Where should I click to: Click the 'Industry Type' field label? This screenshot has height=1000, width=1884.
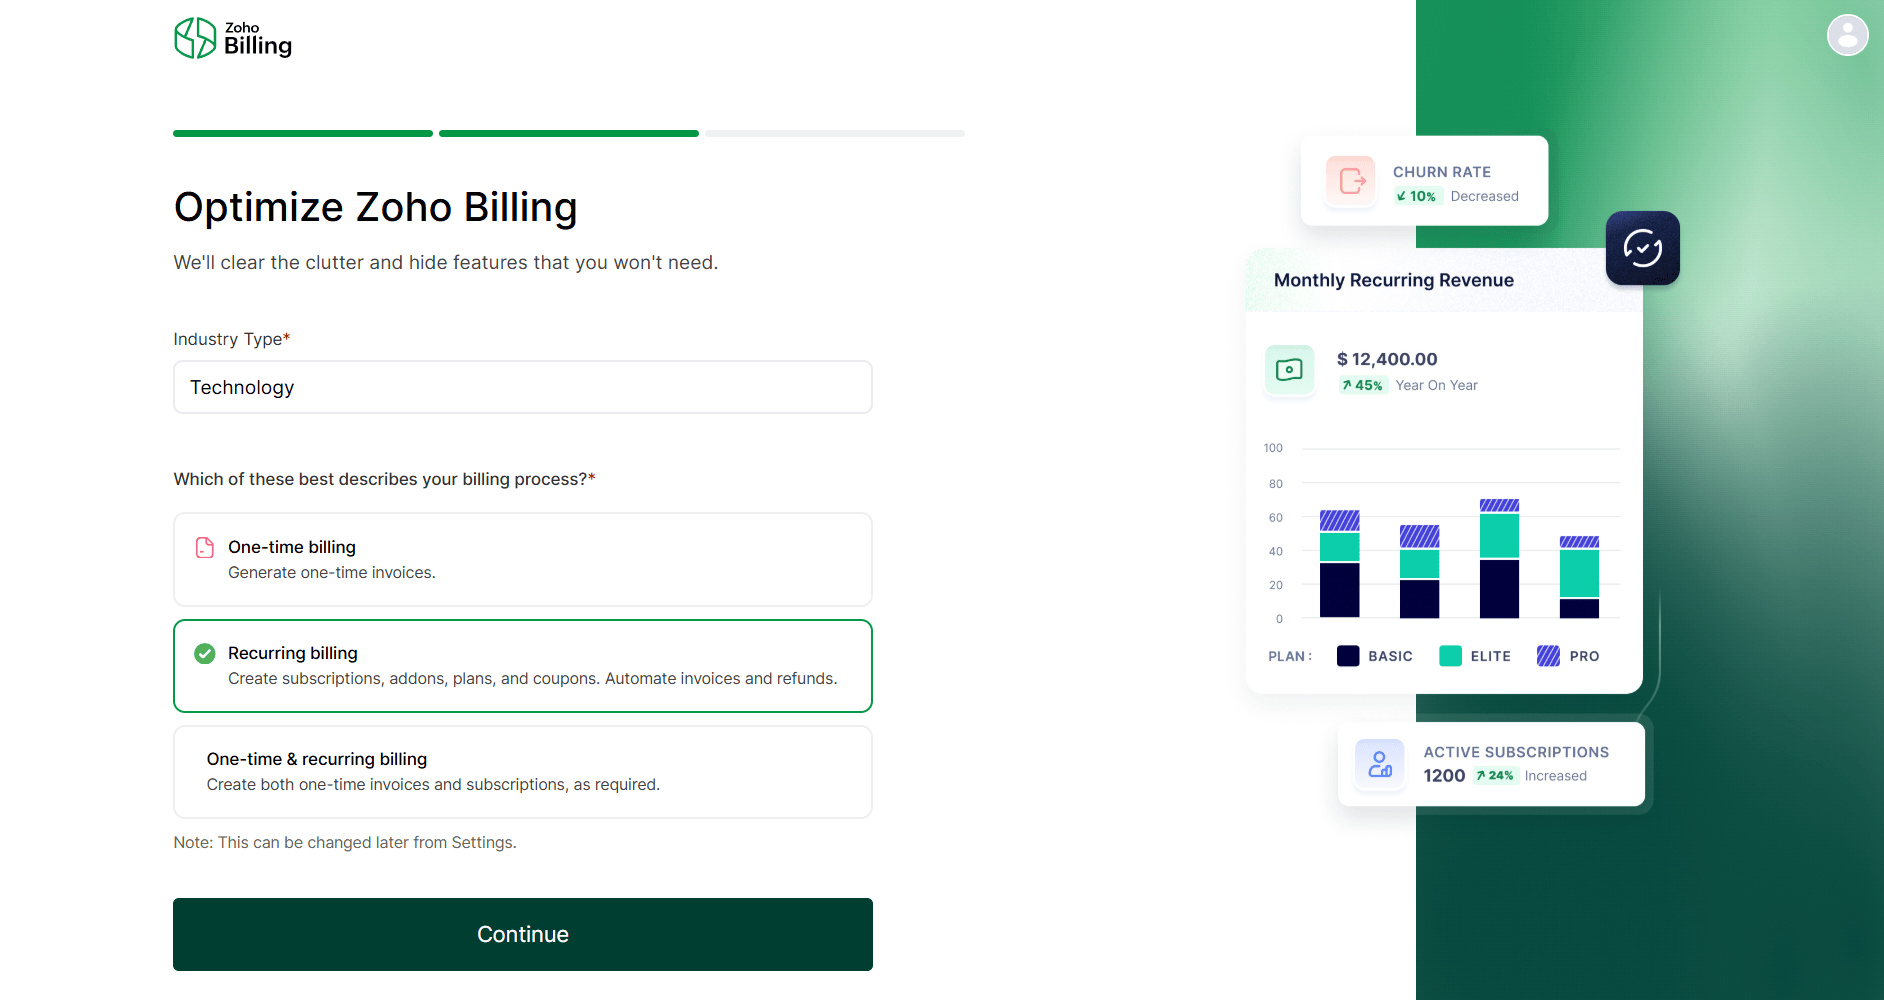pyautogui.click(x=232, y=339)
